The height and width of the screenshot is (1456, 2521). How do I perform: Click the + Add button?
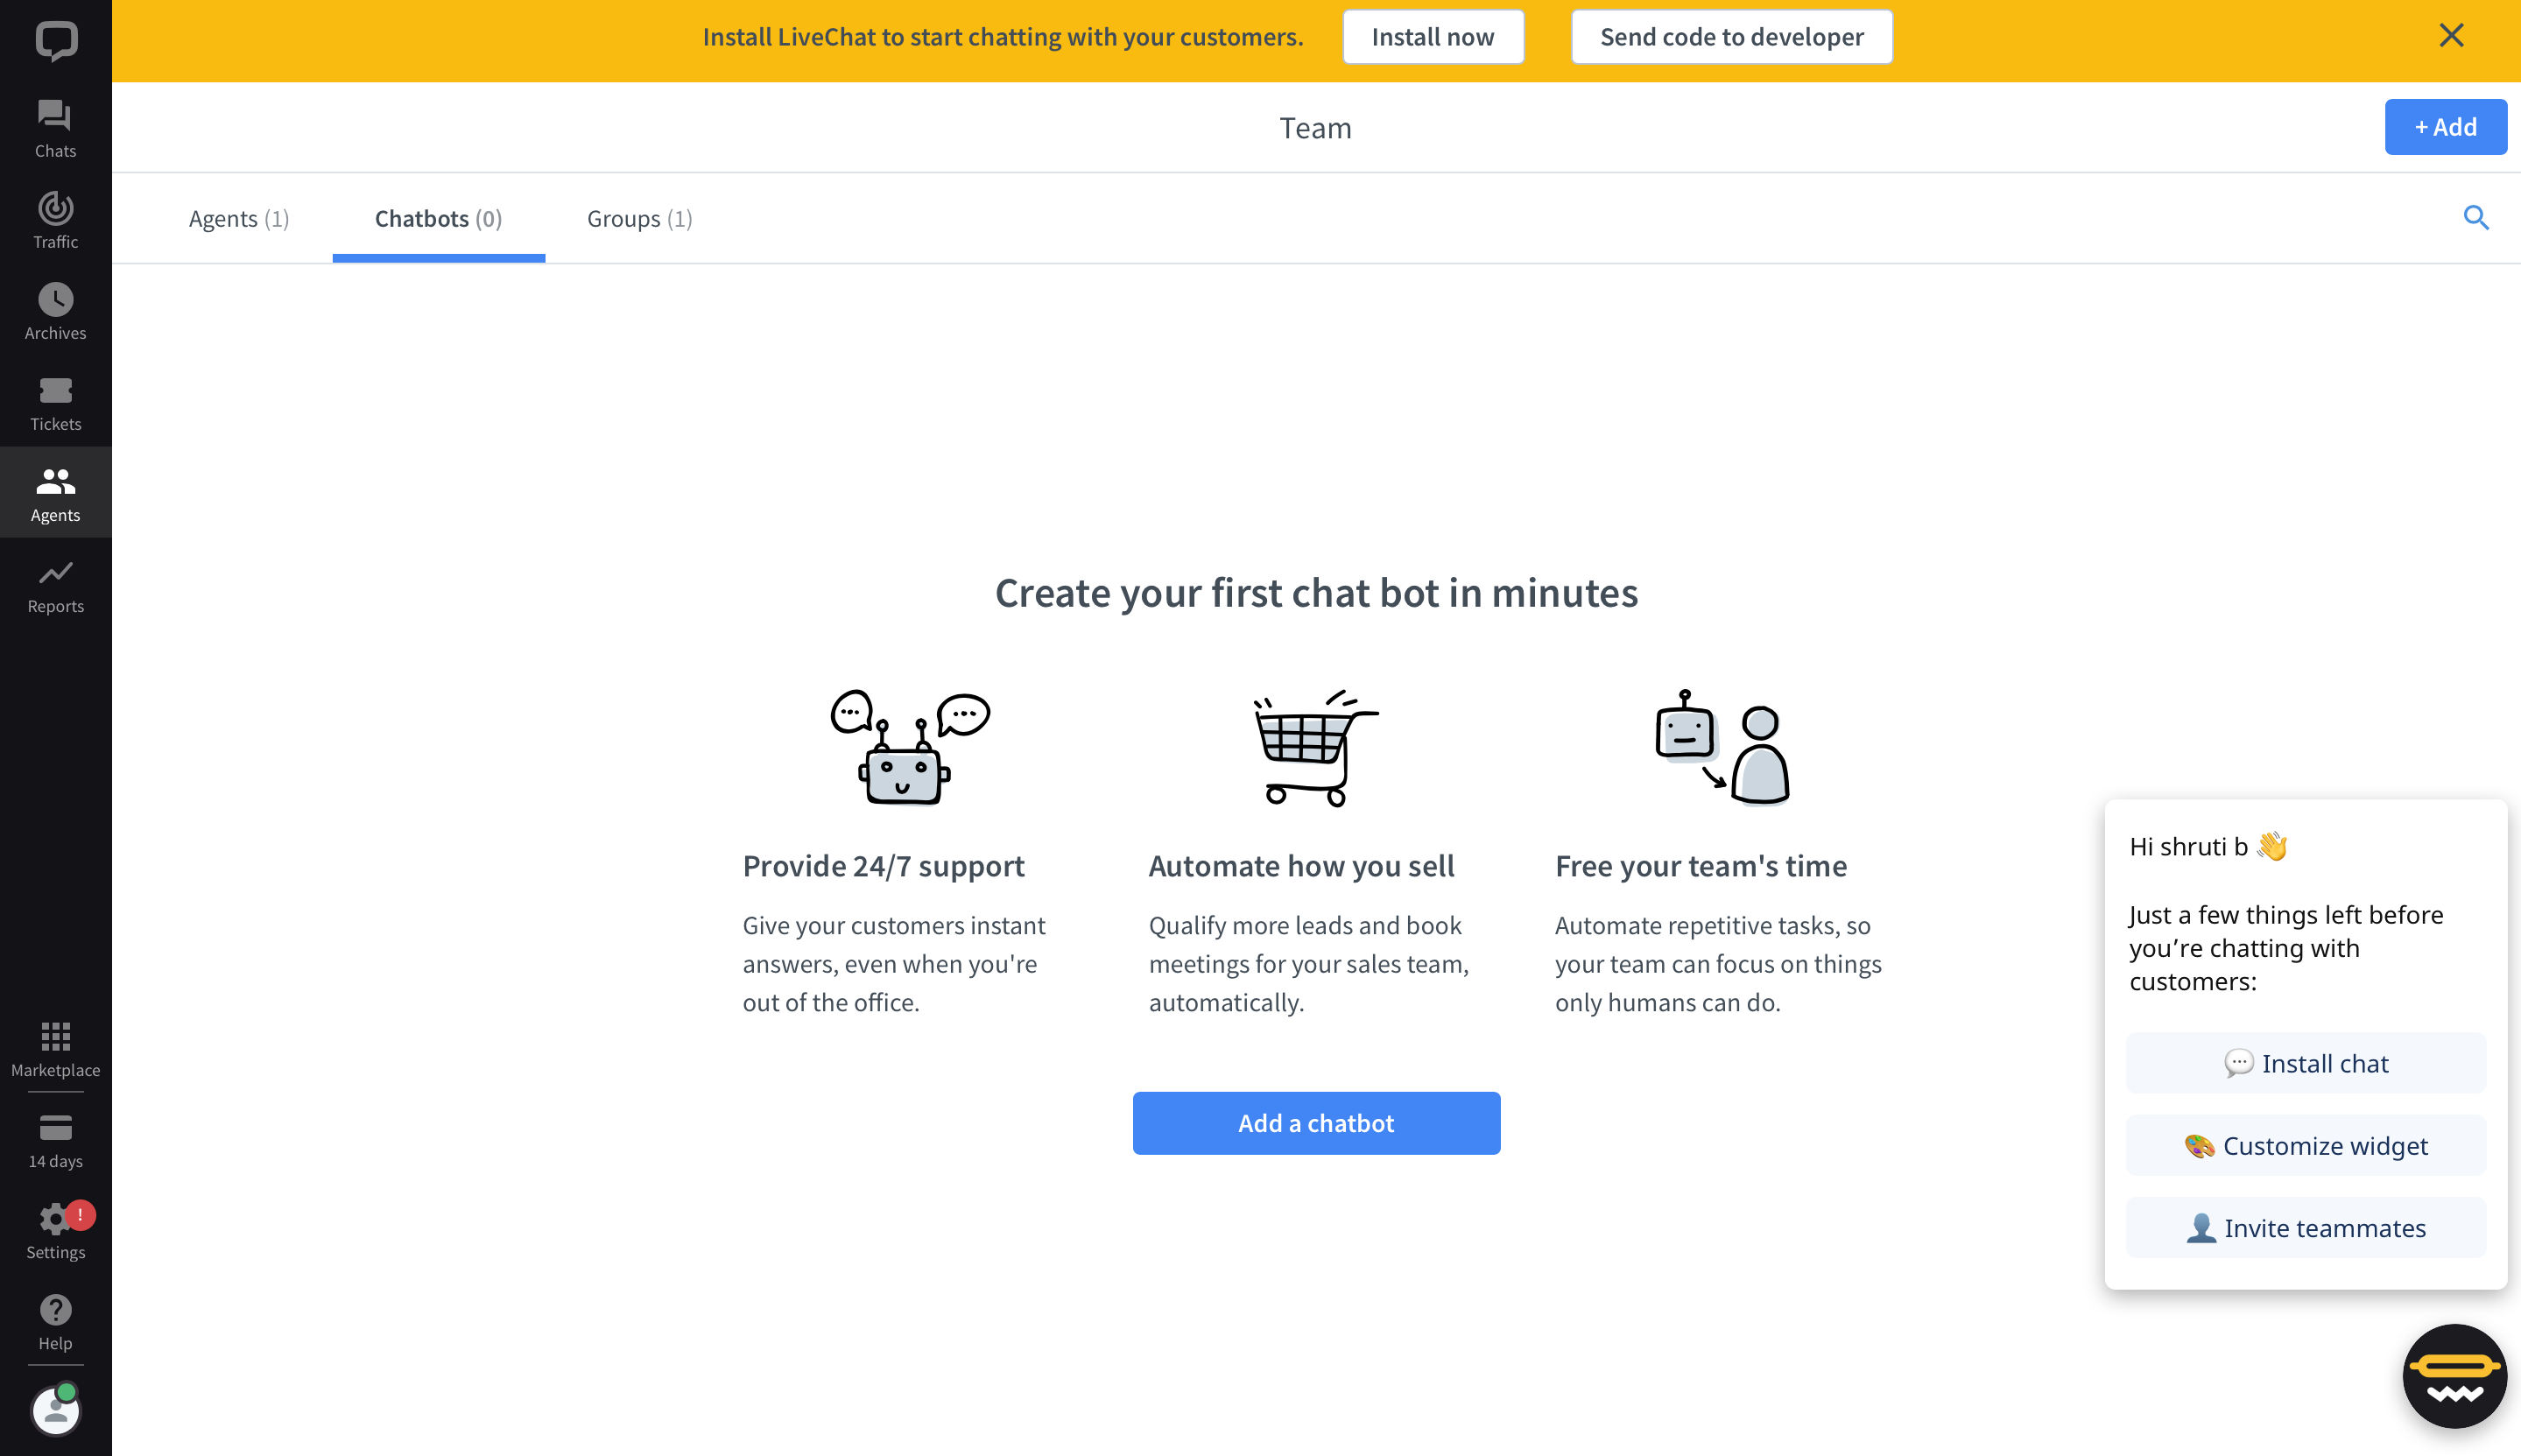(x=2445, y=127)
